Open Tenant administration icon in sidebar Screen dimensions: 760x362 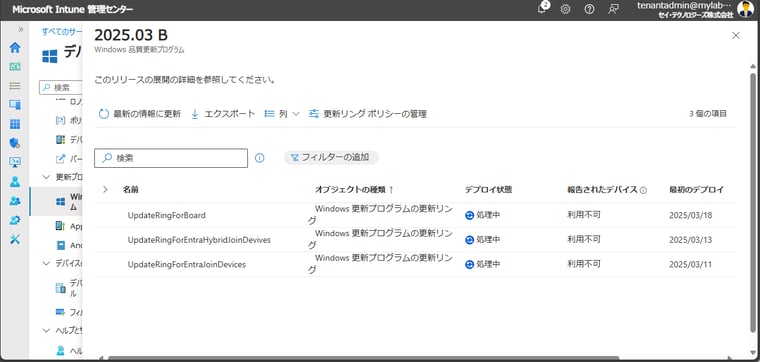coord(15,220)
